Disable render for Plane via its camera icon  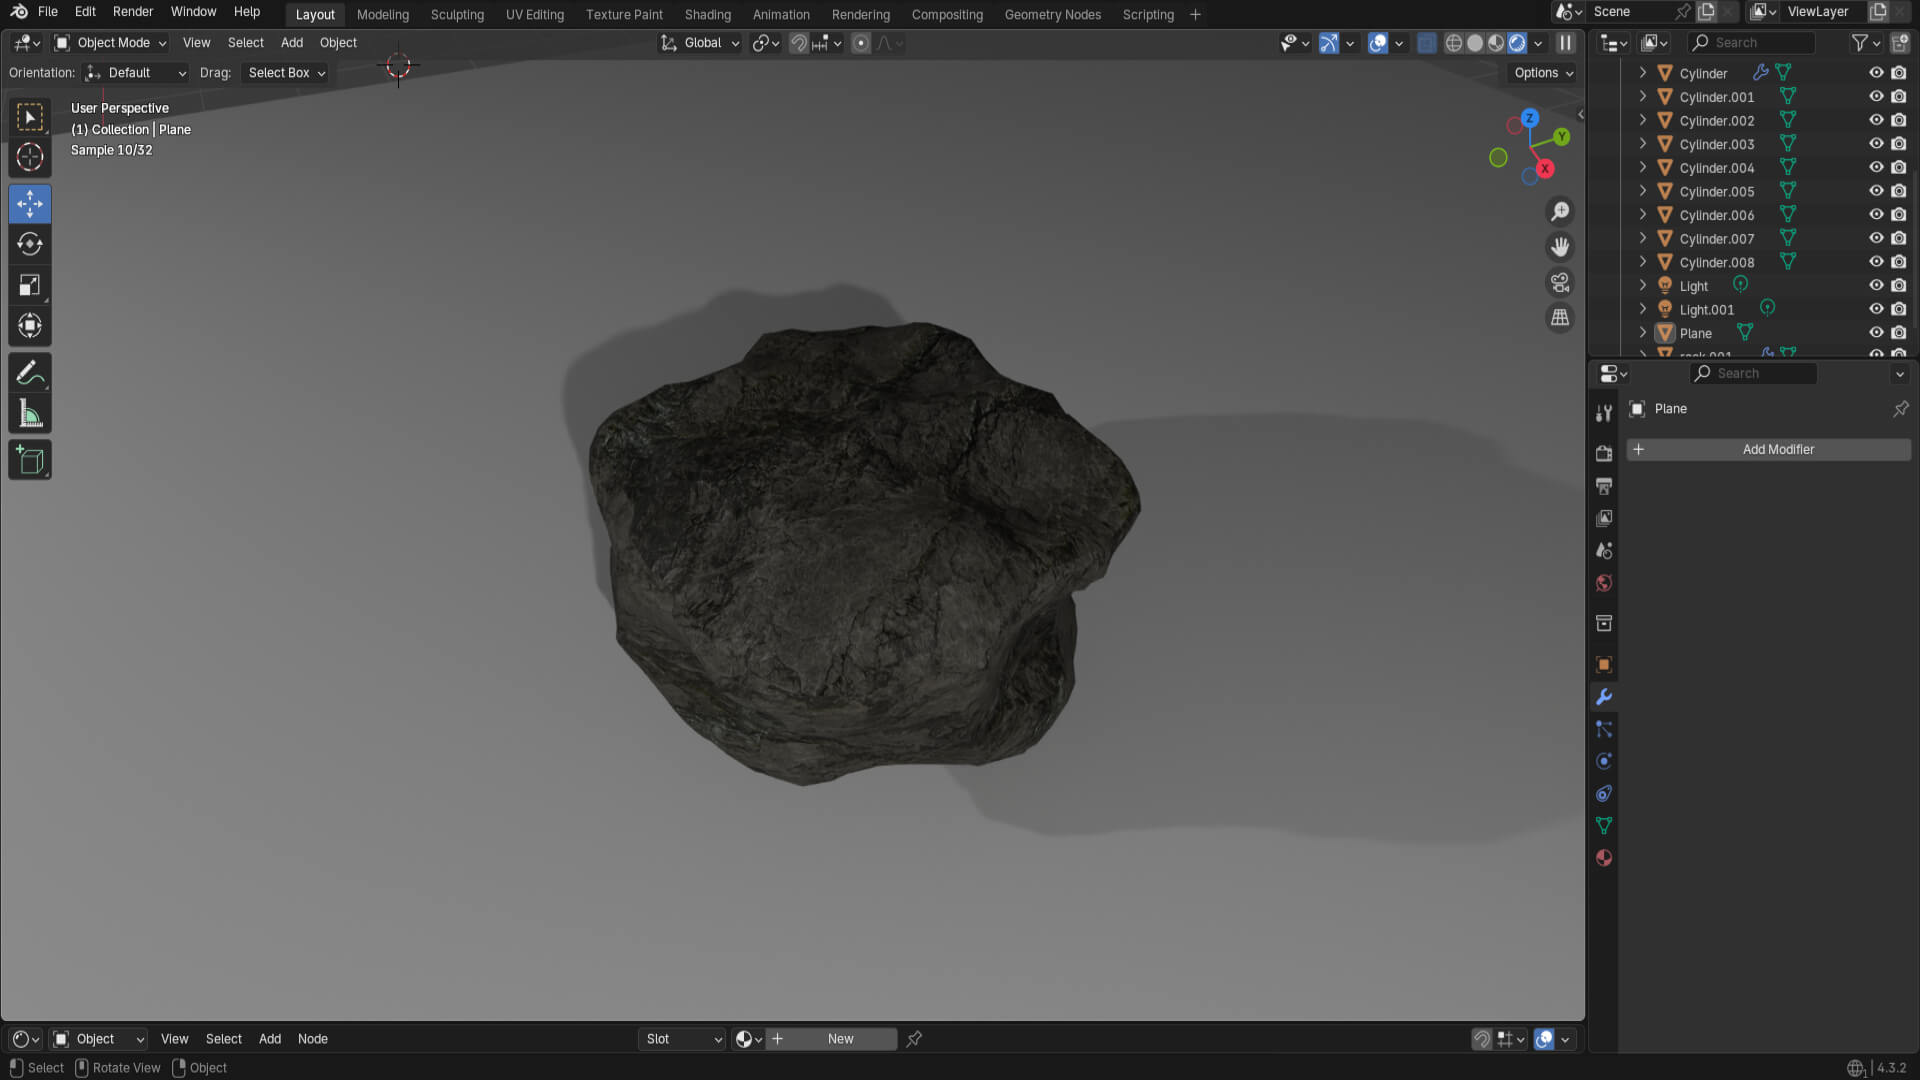click(x=1899, y=333)
